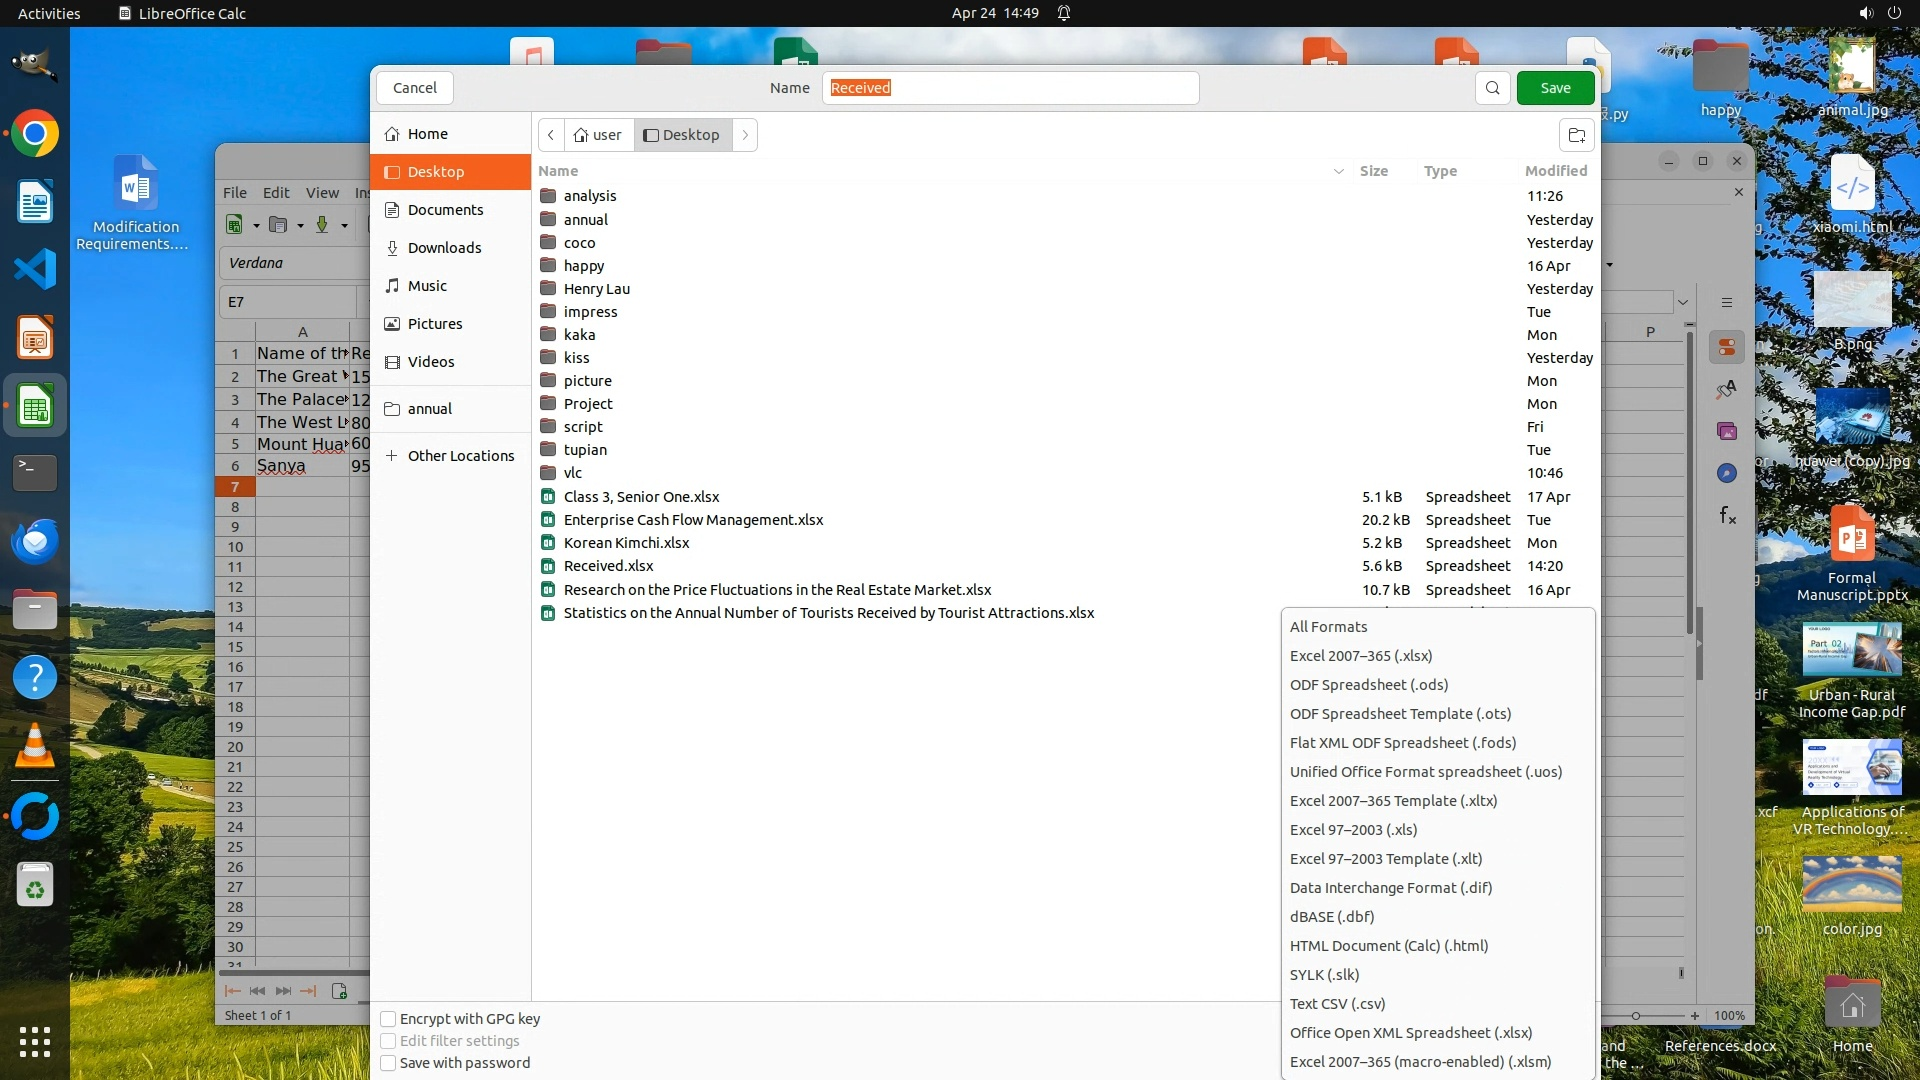This screenshot has height=1080, width=1920.
Task: Click the create new folder icon
Action: [x=1577, y=135]
